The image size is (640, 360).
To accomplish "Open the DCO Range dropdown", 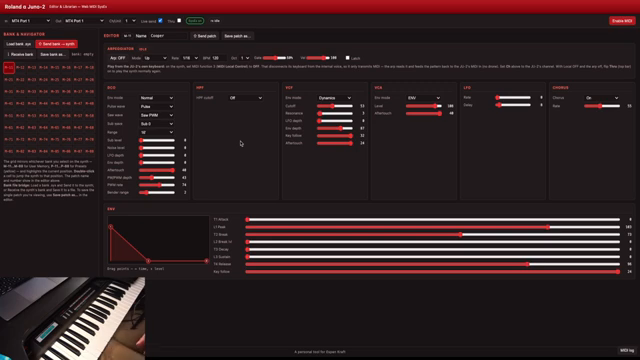I will [x=157, y=132].
